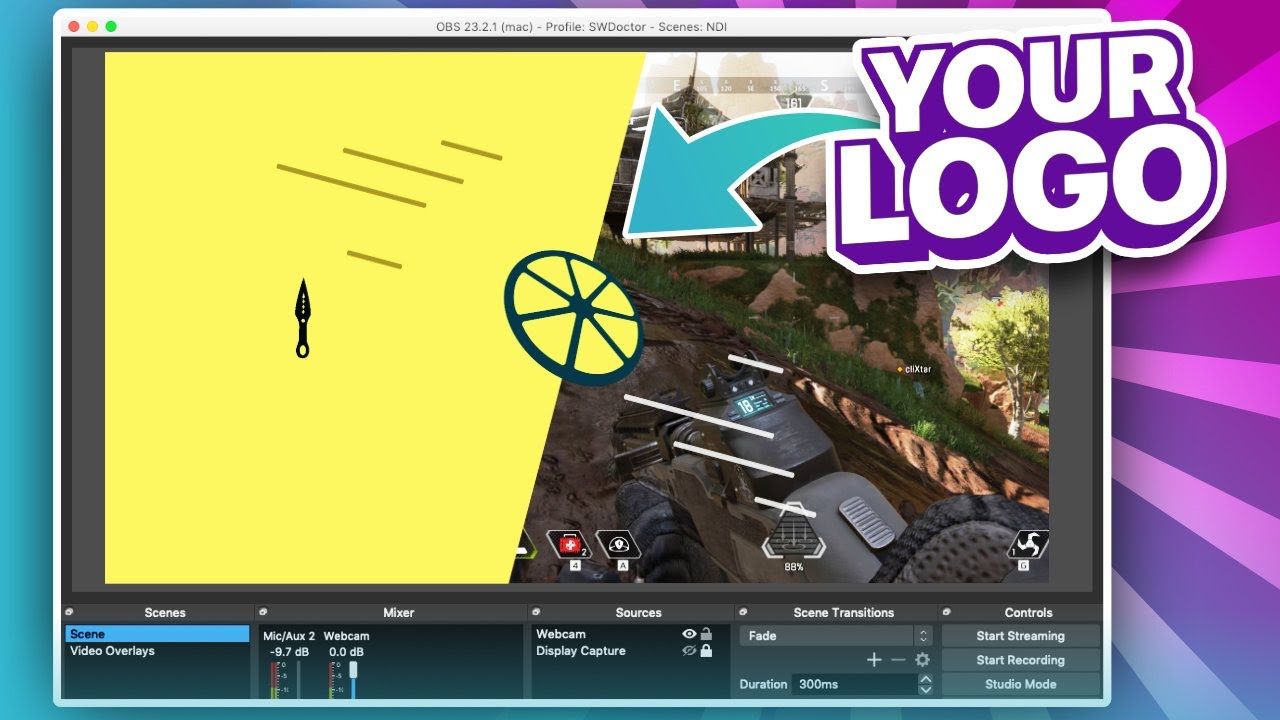Screen dimensions: 1280x720
Task: Select the Scene item in Scenes list
Action: click(157, 634)
